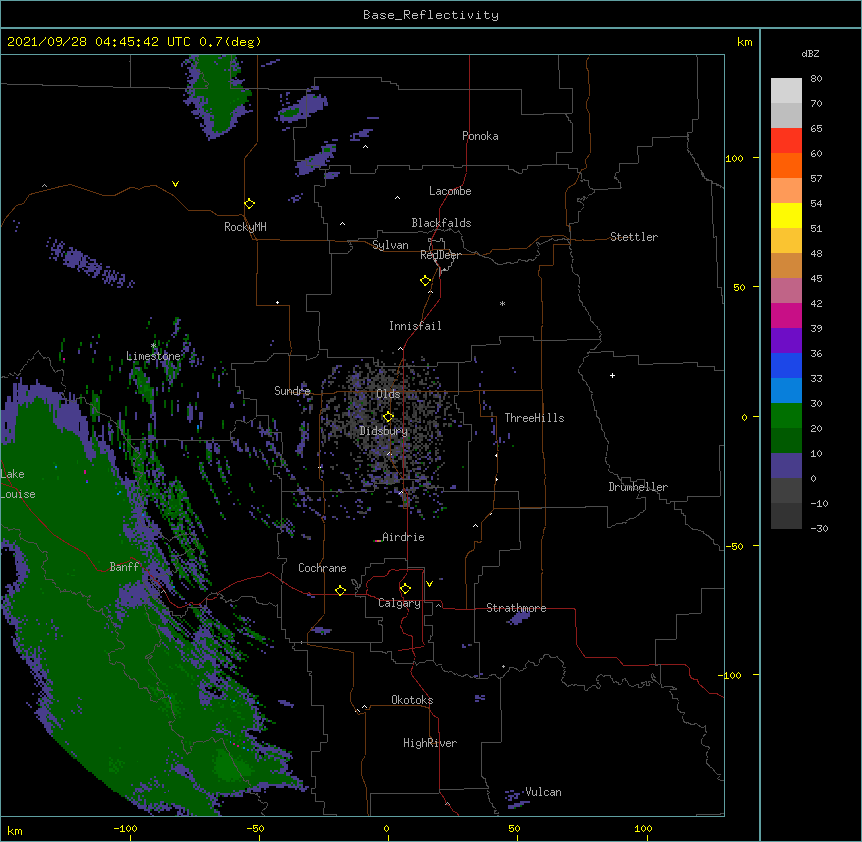The image size is (862, 842).
Task: Click the purple 10 dBZ legend swatch
Action: click(786, 466)
